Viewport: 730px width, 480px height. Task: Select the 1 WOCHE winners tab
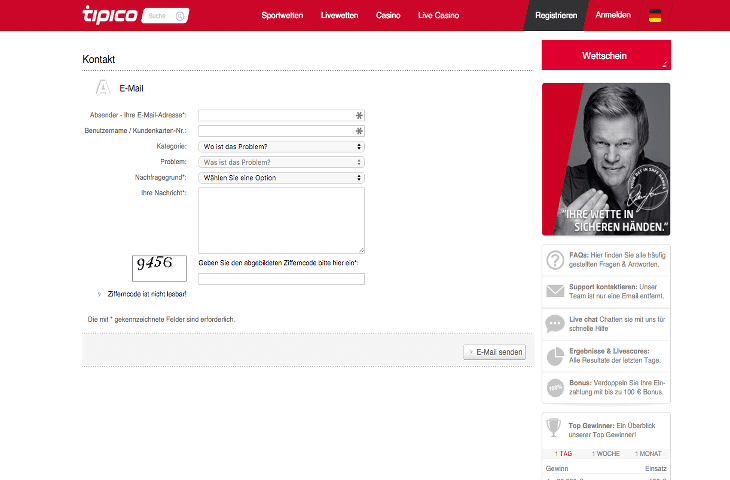tap(606, 453)
